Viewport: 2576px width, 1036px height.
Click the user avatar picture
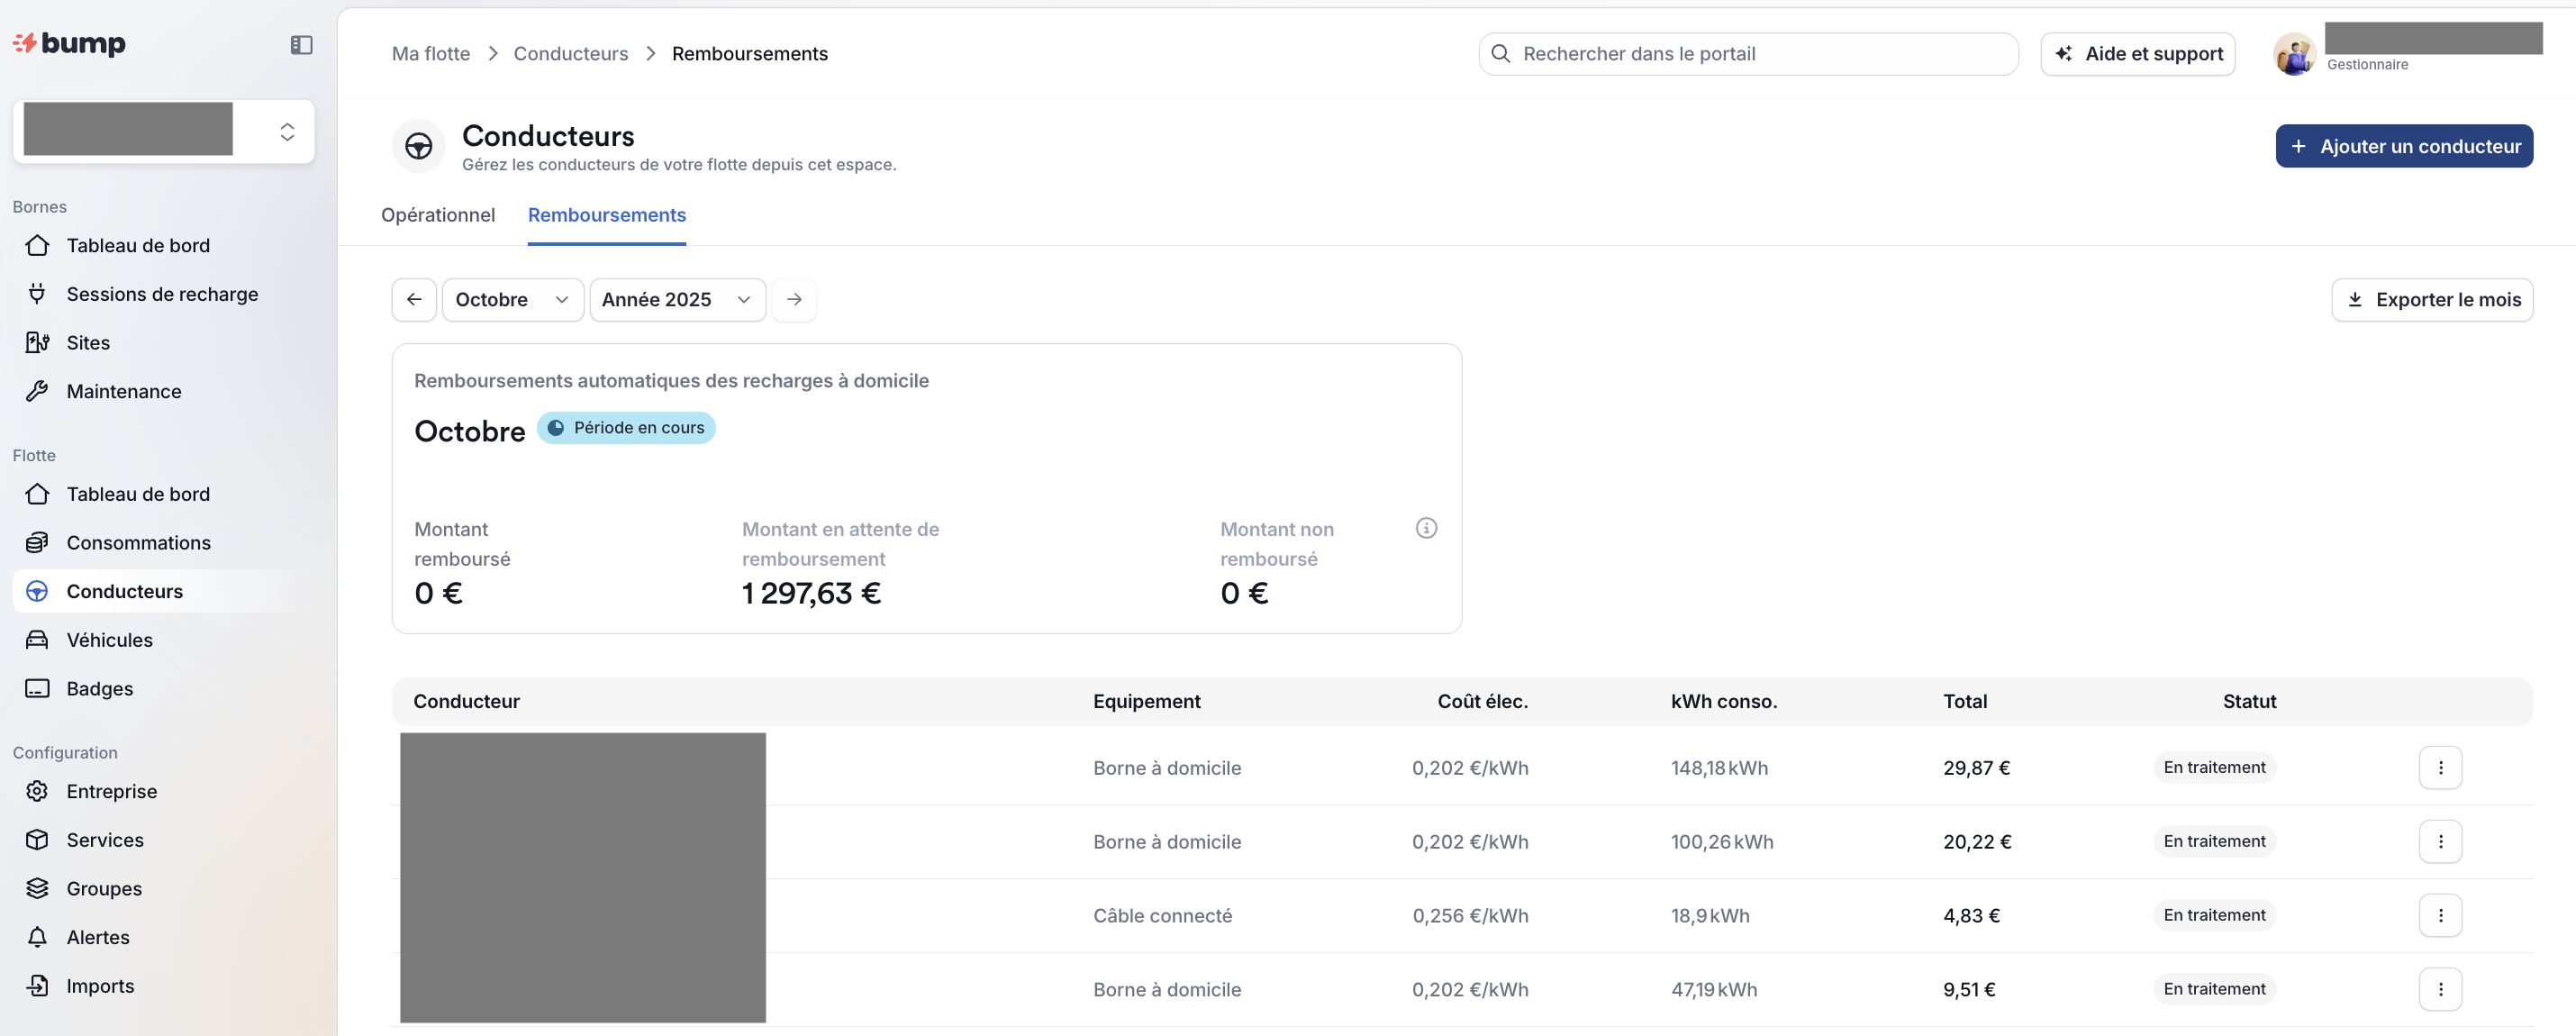tap(2293, 54)
